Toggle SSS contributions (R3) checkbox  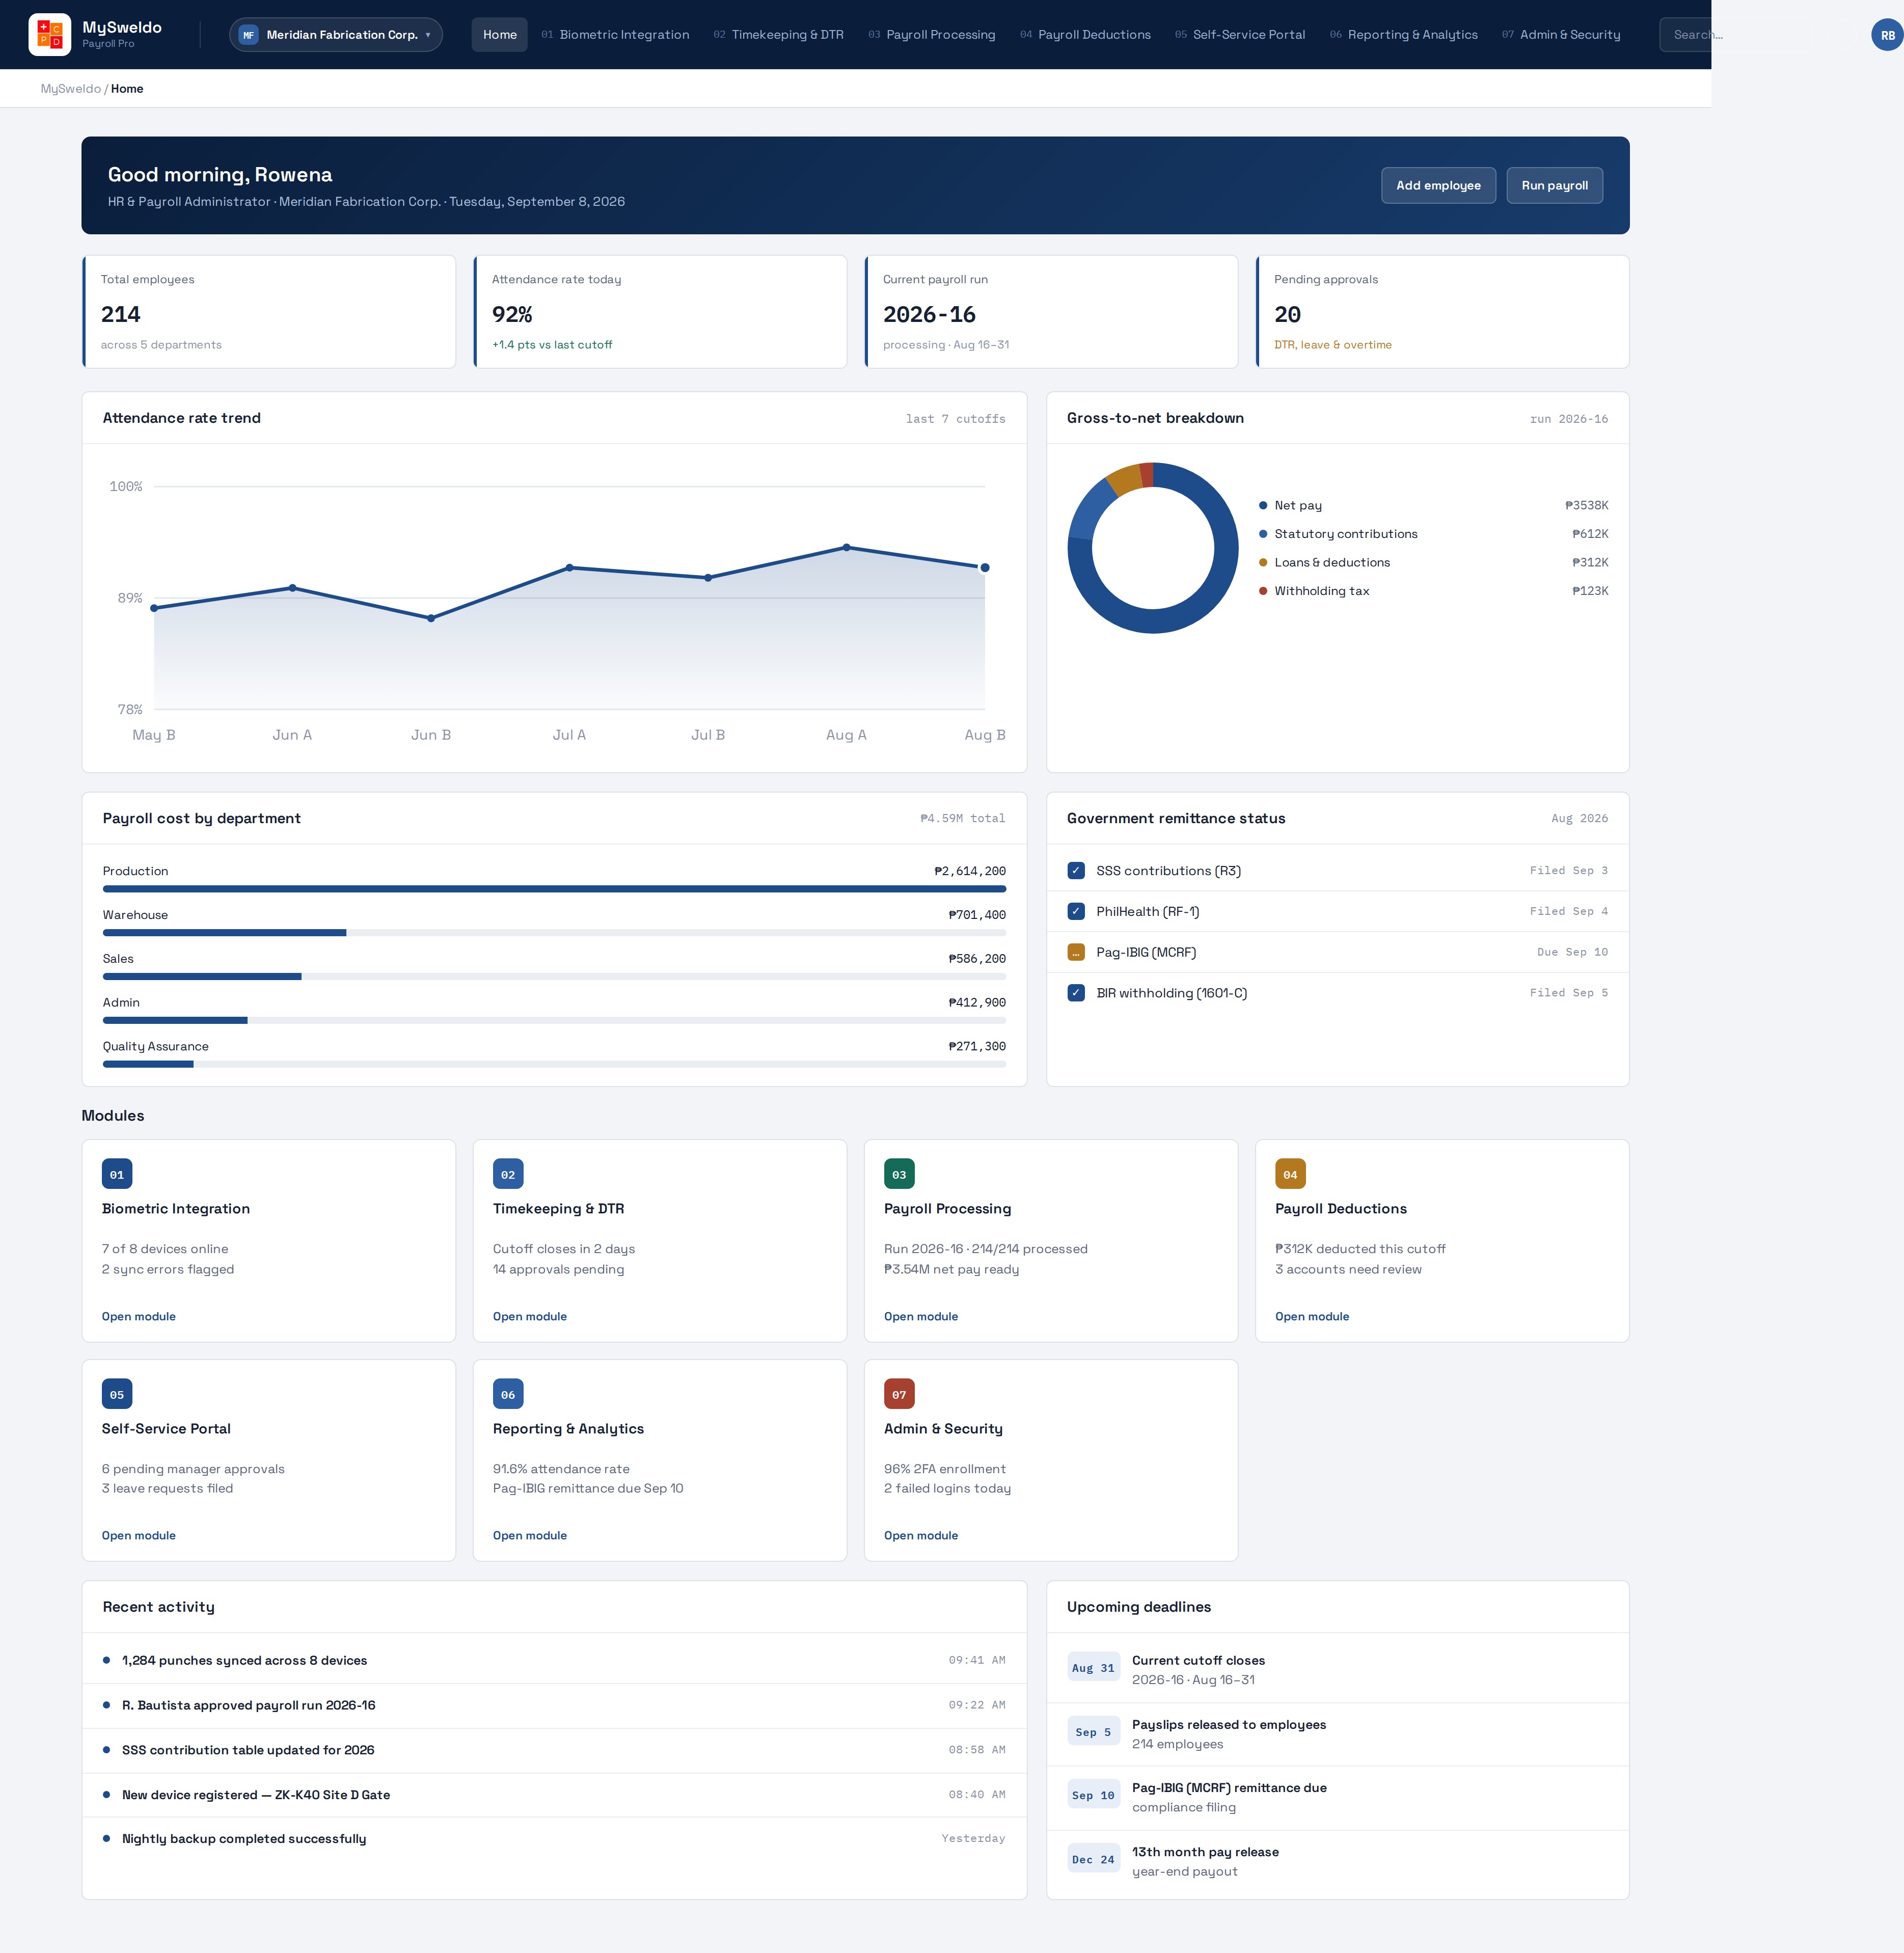[x=1076, y=871]
